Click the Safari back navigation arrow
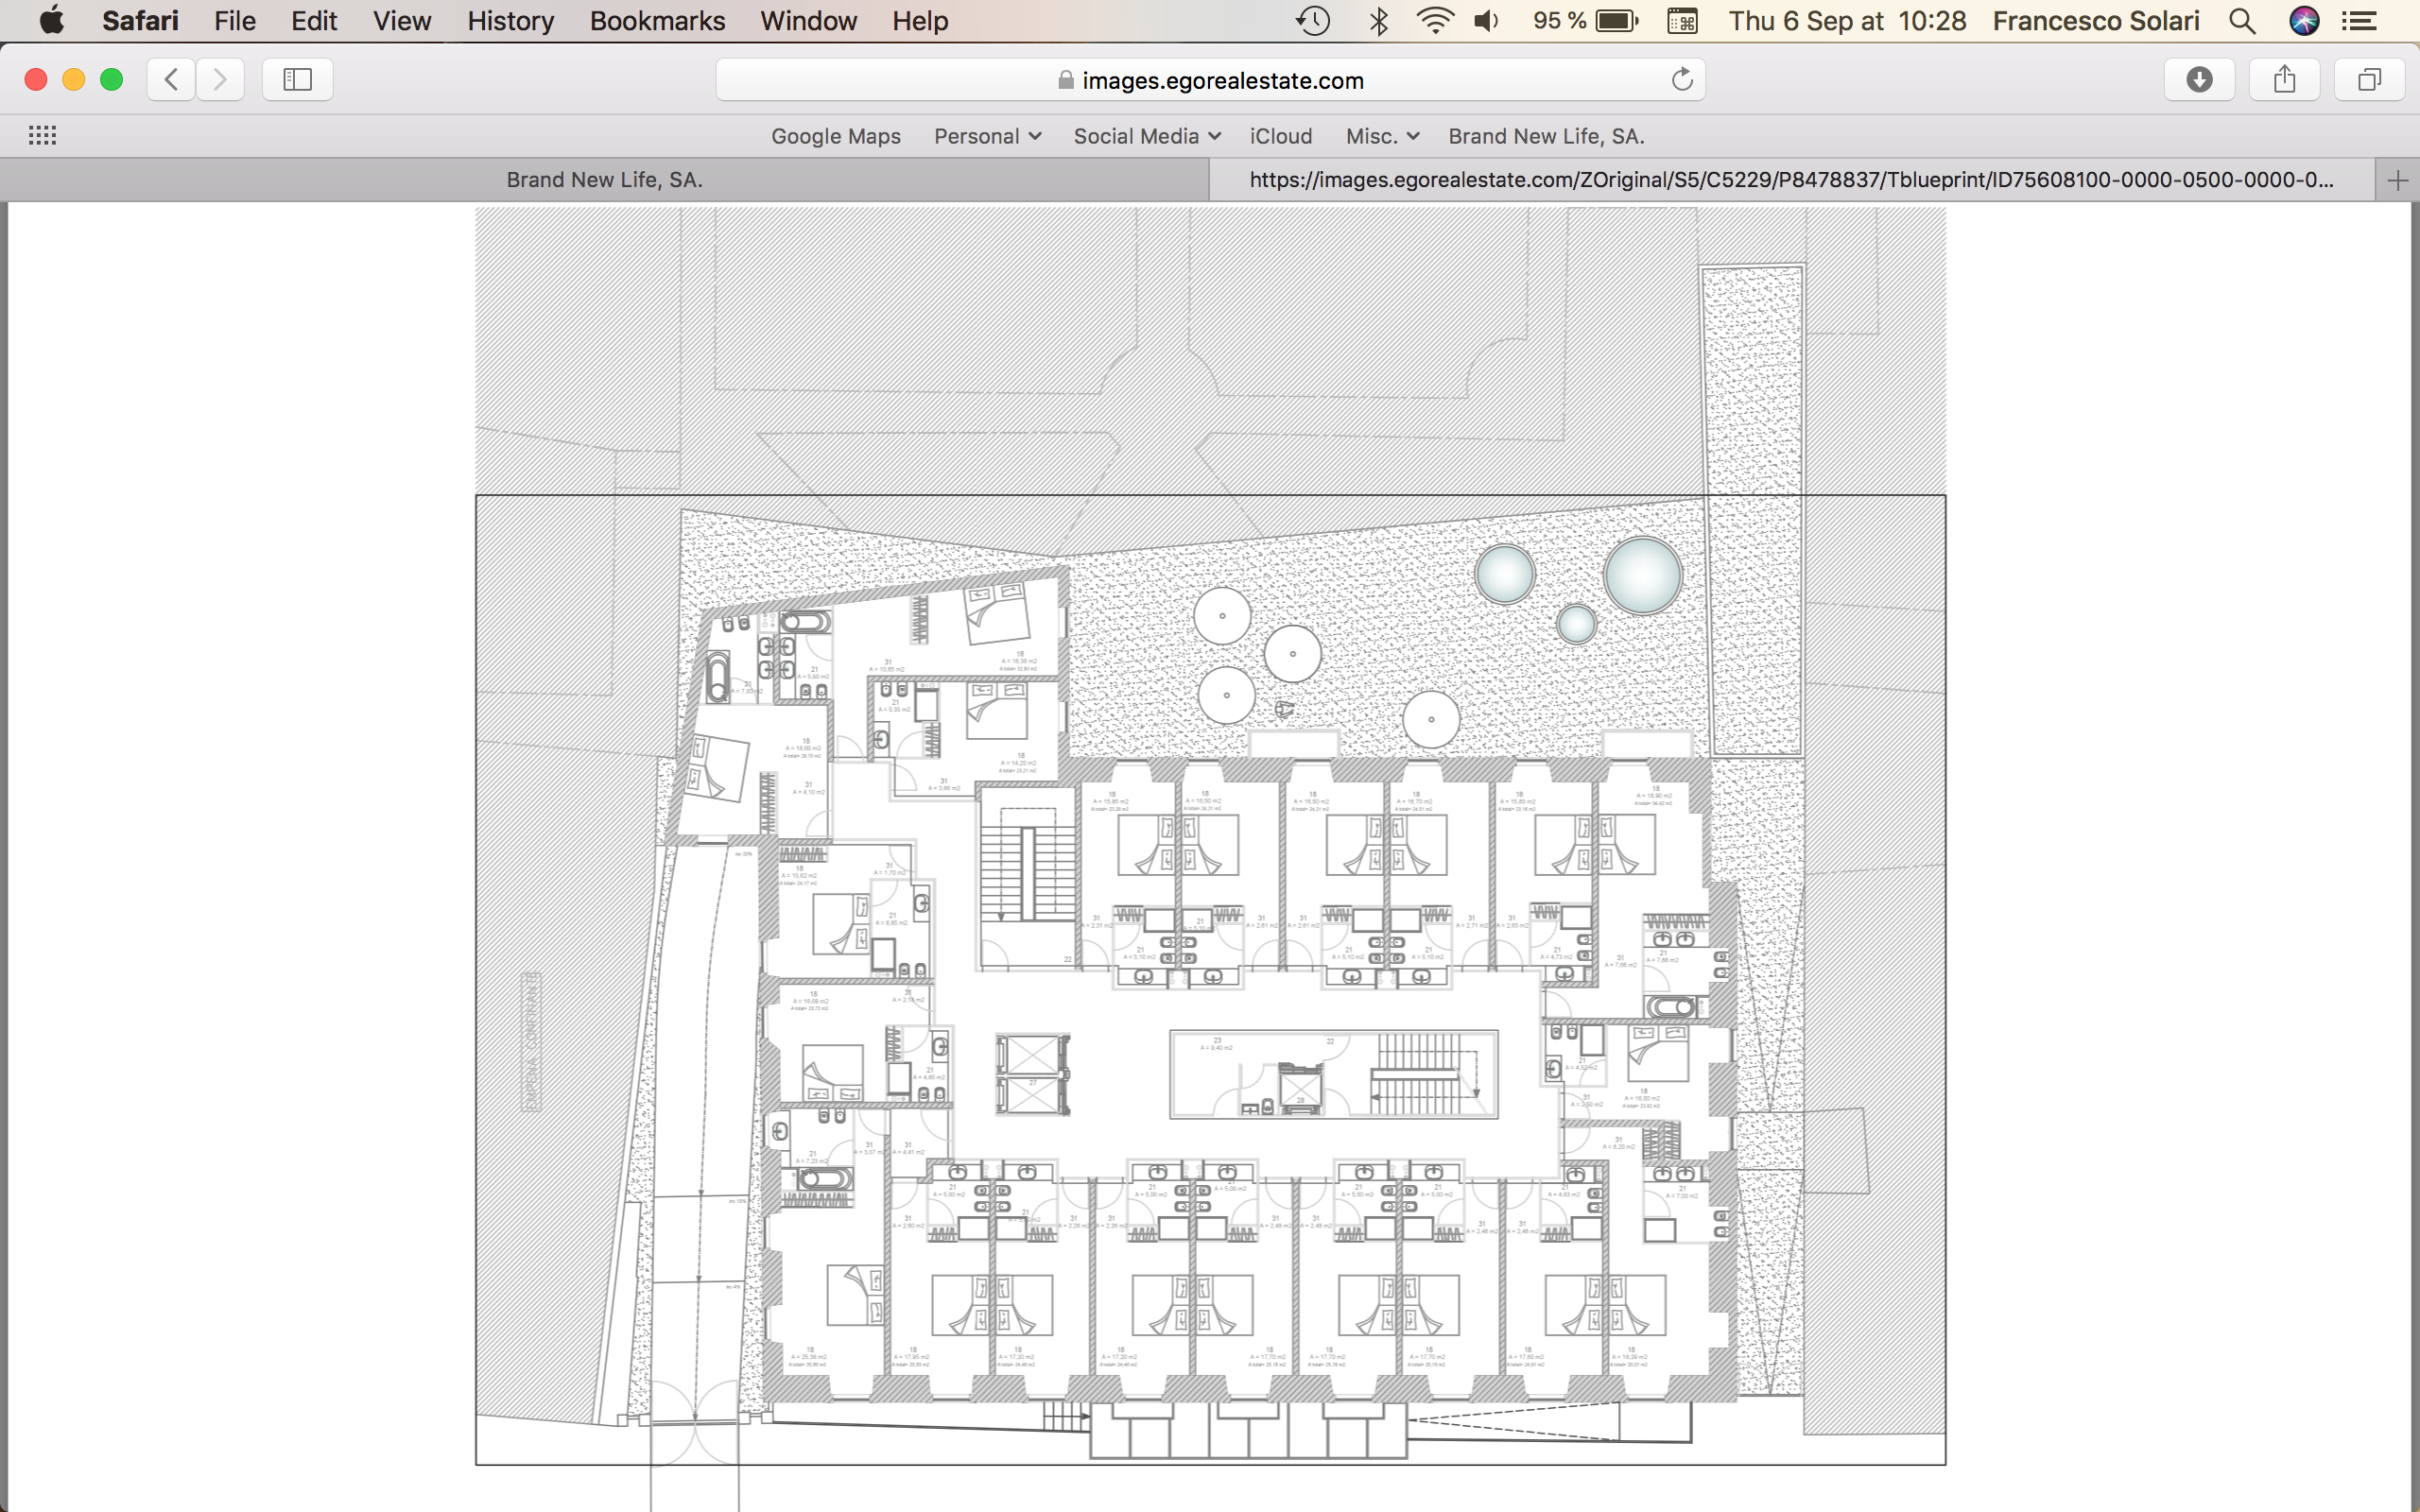 click(x=171, y=80)
